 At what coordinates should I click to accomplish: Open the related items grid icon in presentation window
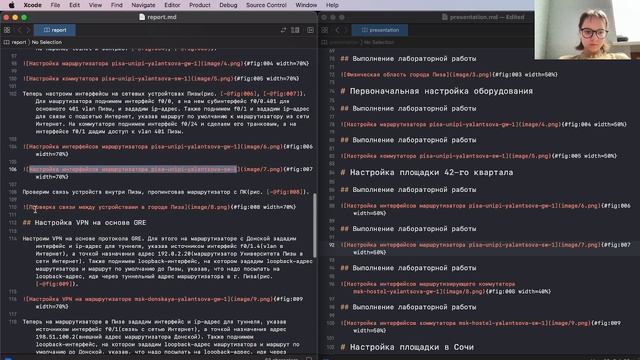(x=324, y=30)
